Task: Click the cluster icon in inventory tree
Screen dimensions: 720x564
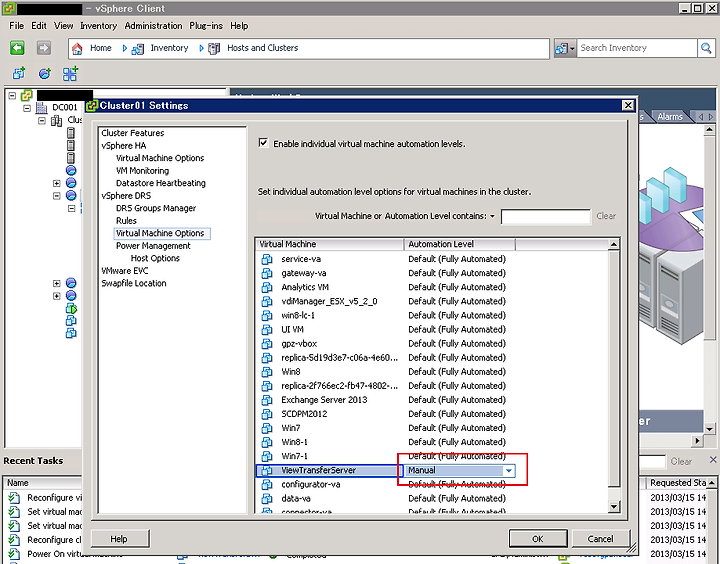Action: 56,120
